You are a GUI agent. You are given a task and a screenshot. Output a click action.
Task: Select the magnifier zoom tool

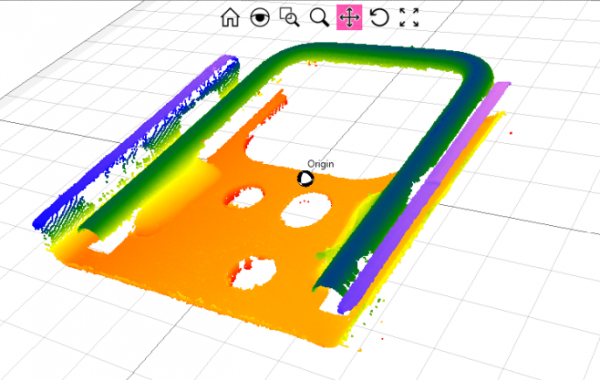tap(319, 18)
